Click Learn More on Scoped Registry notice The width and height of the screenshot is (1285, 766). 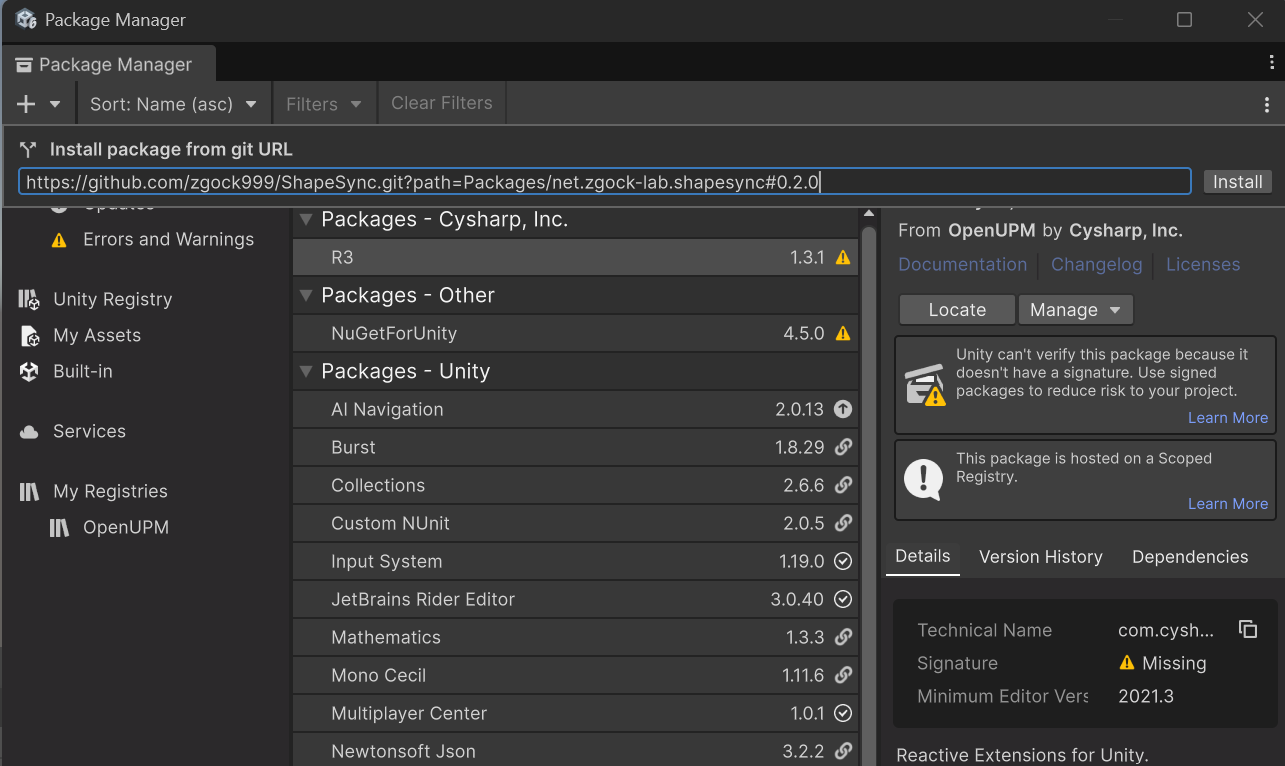point(1228,504)
